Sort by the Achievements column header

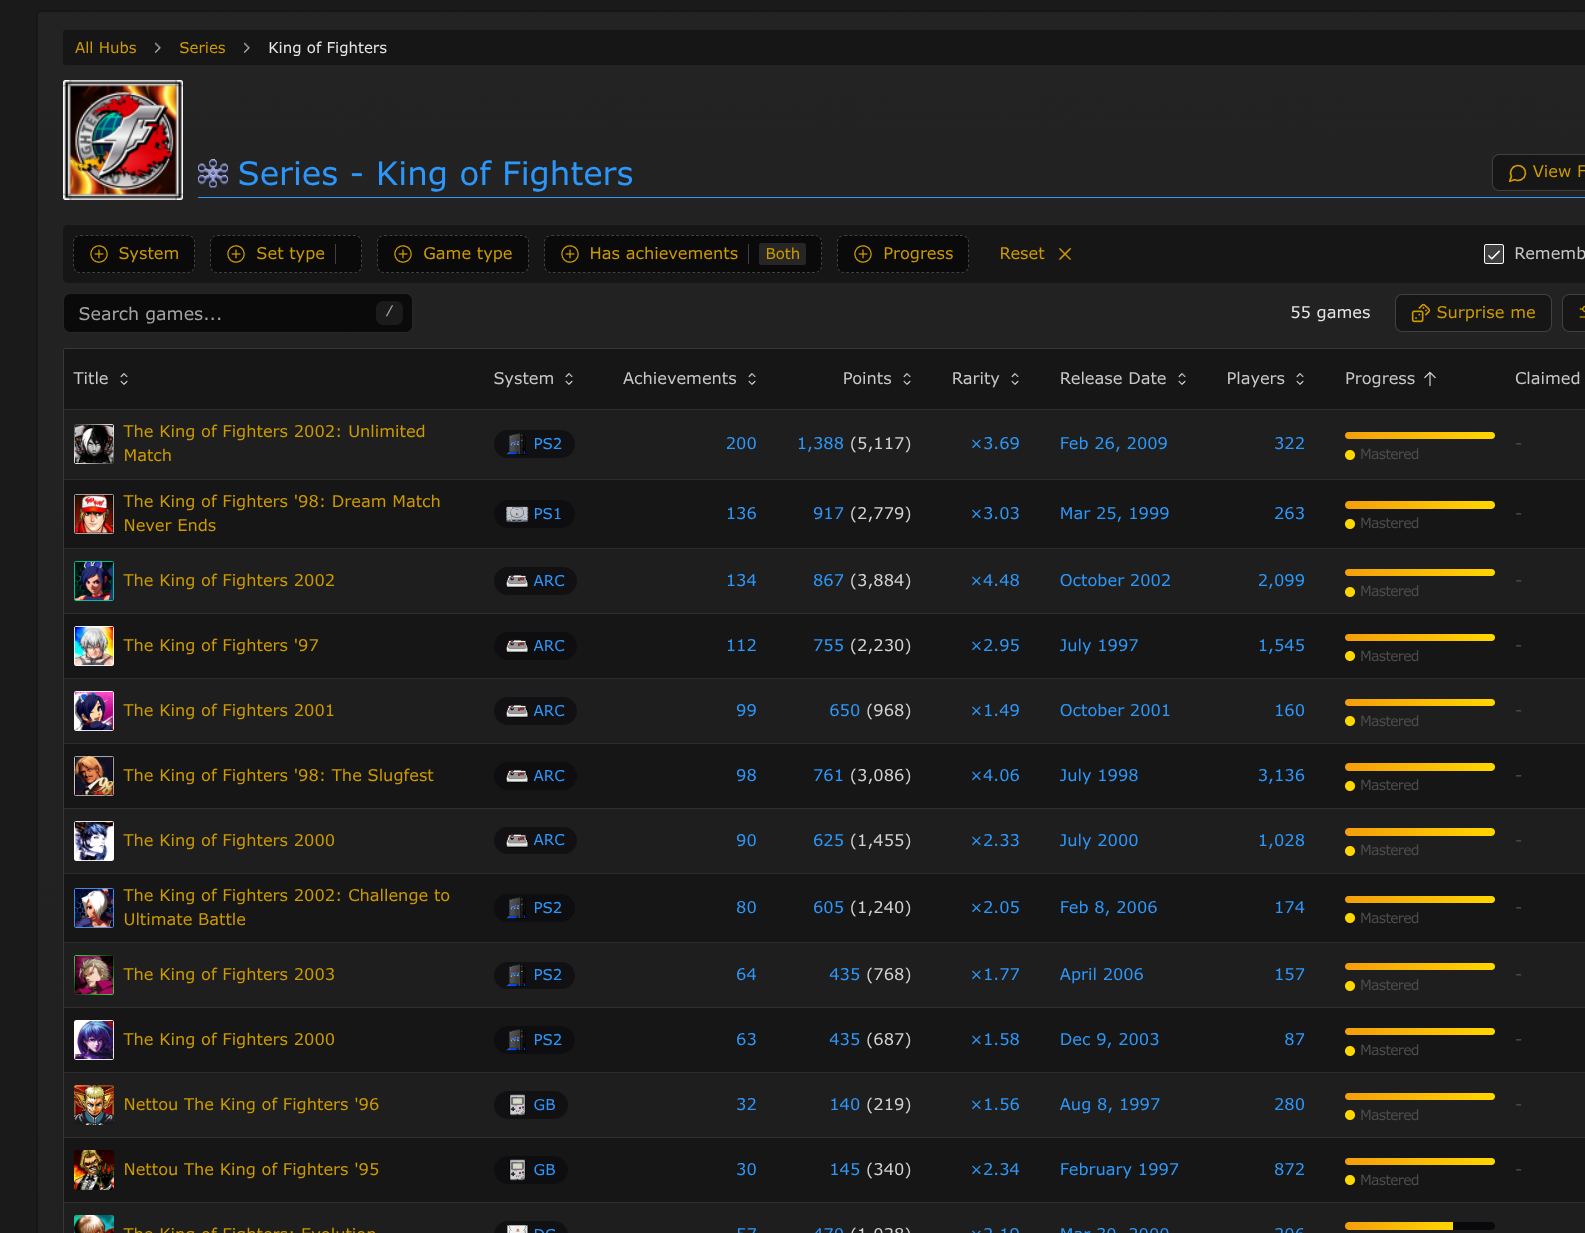click(689, 379)
